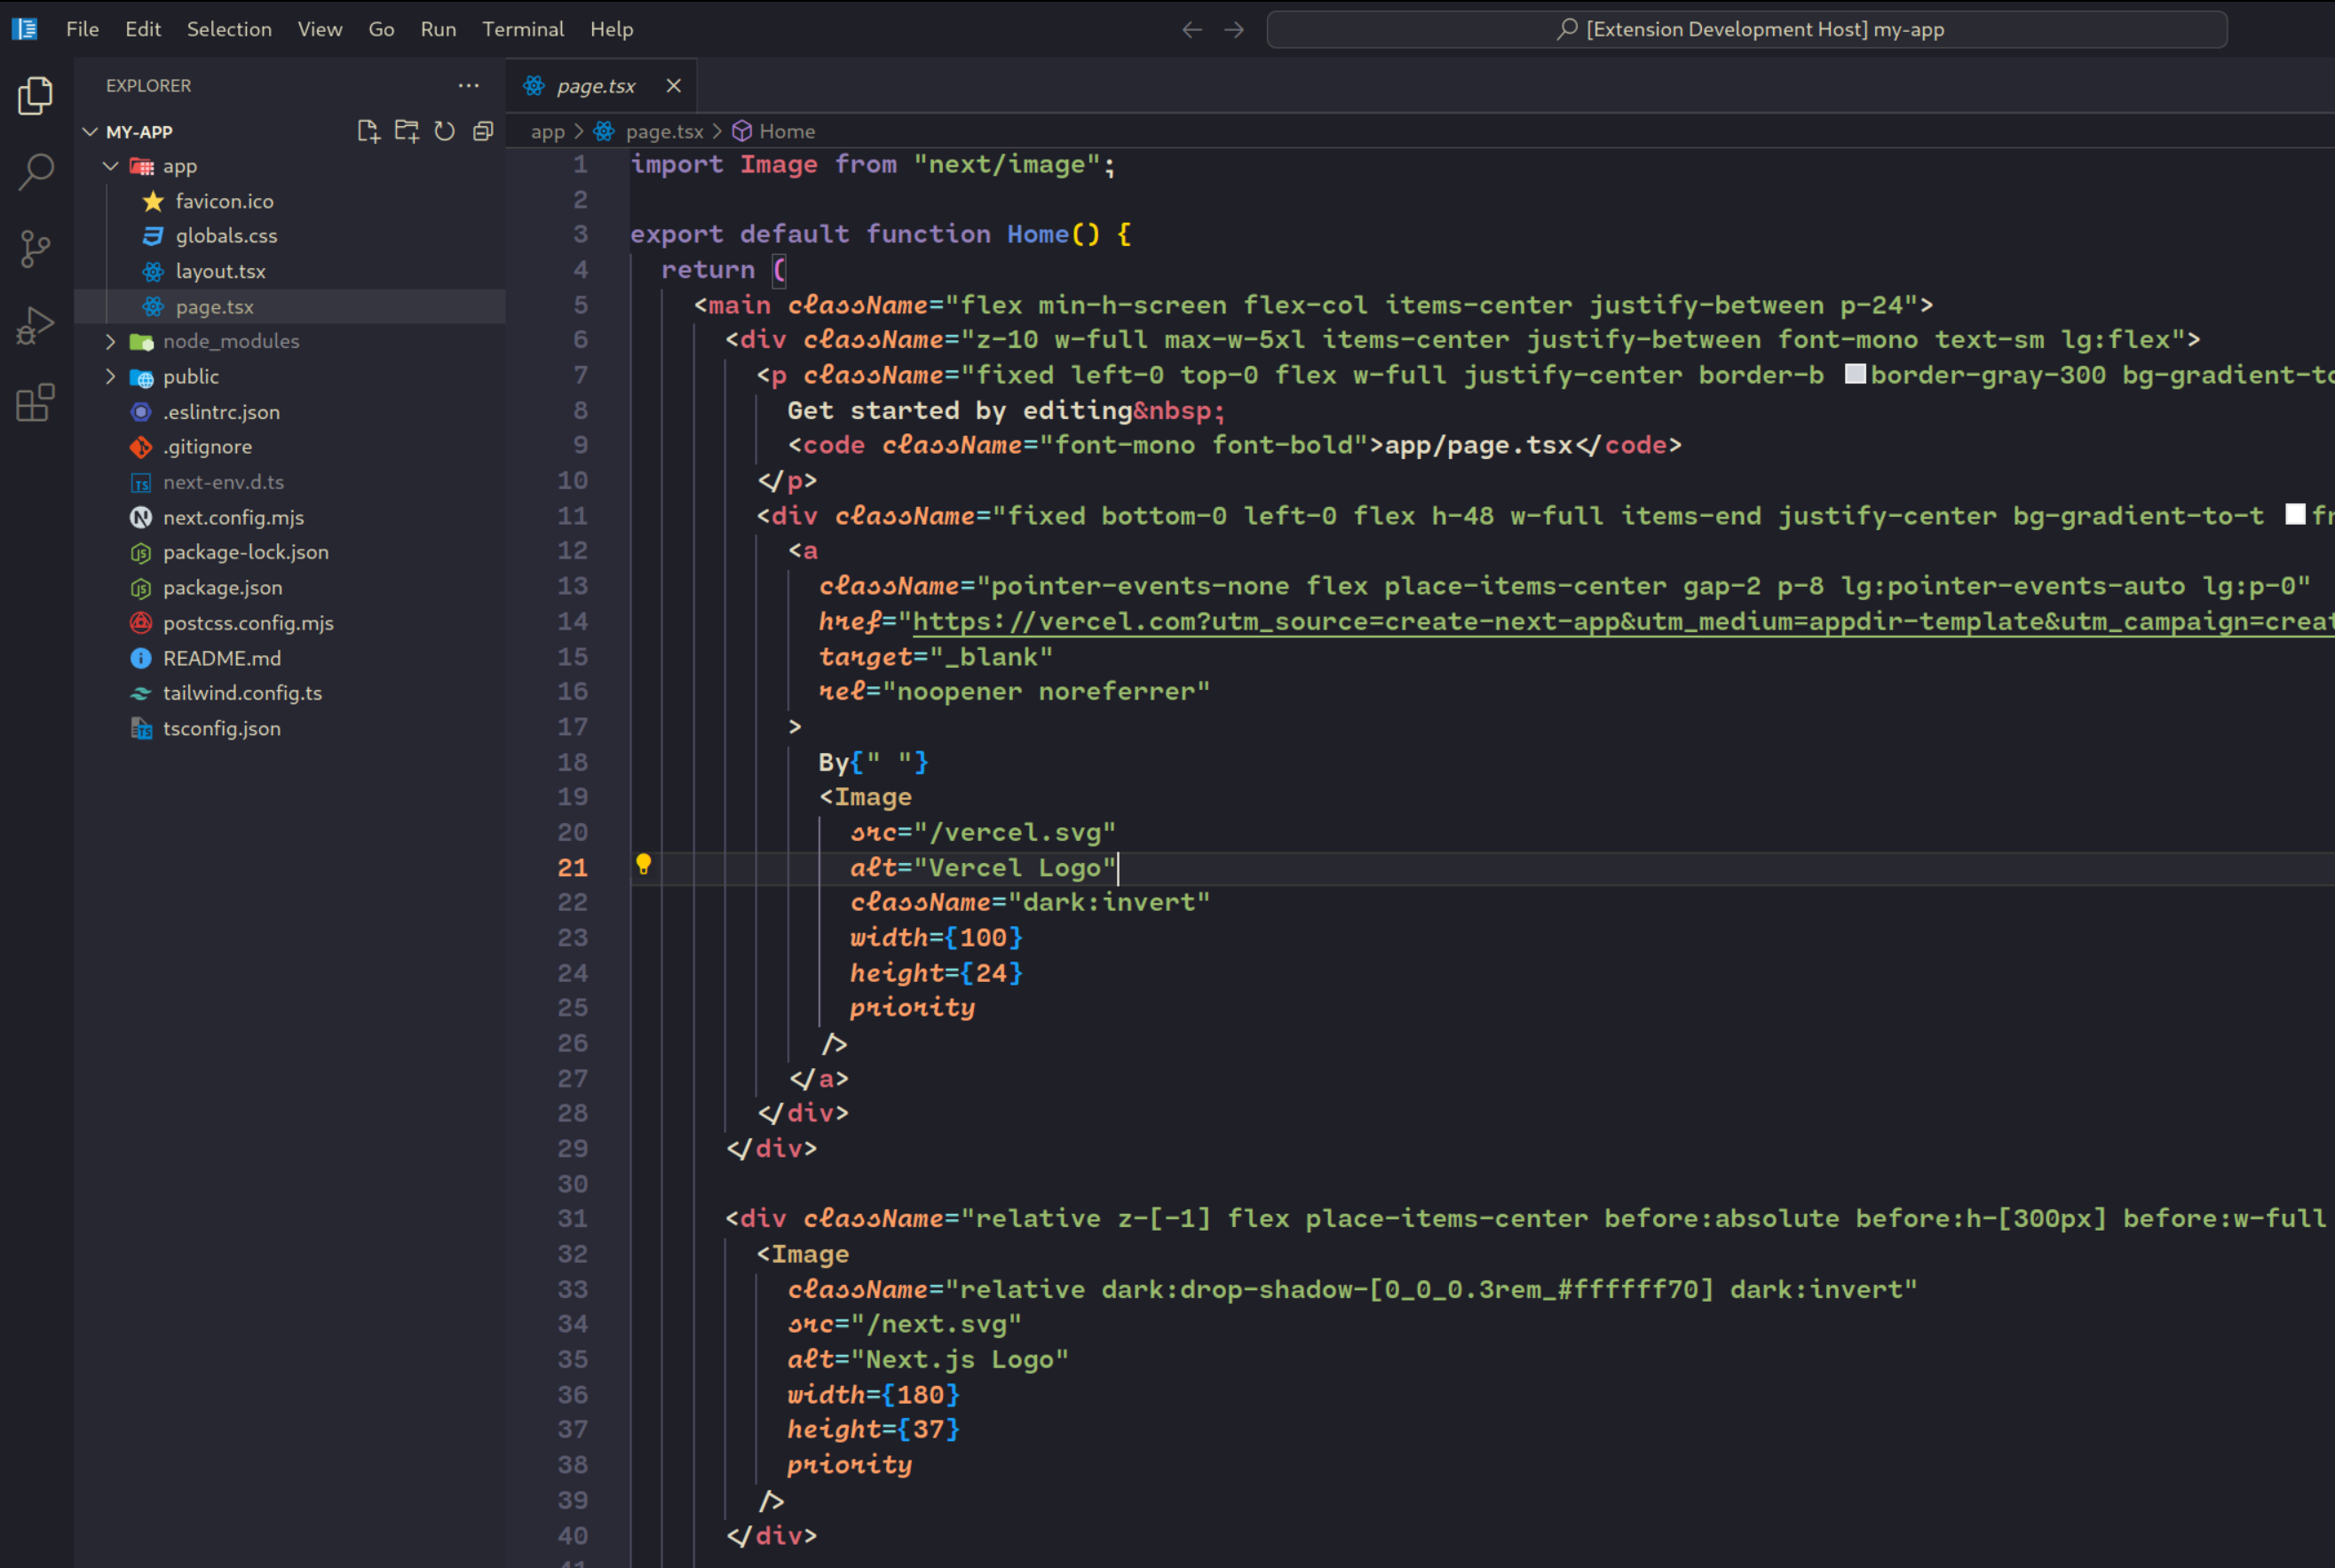
Task: Open the Extensions view
Action: pyautogui.click(x=36, y=403)
